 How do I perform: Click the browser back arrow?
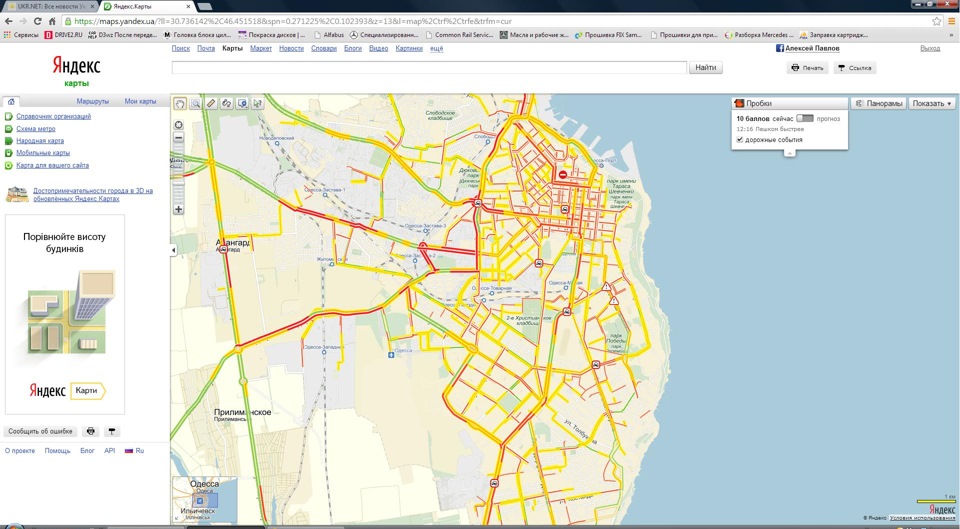pos(9,21)
